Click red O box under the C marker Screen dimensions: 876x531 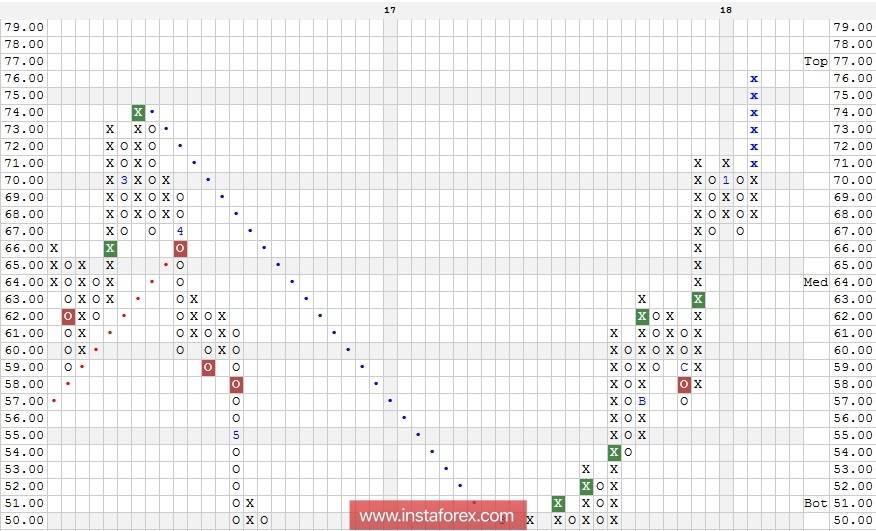click(x=684, y=385)
